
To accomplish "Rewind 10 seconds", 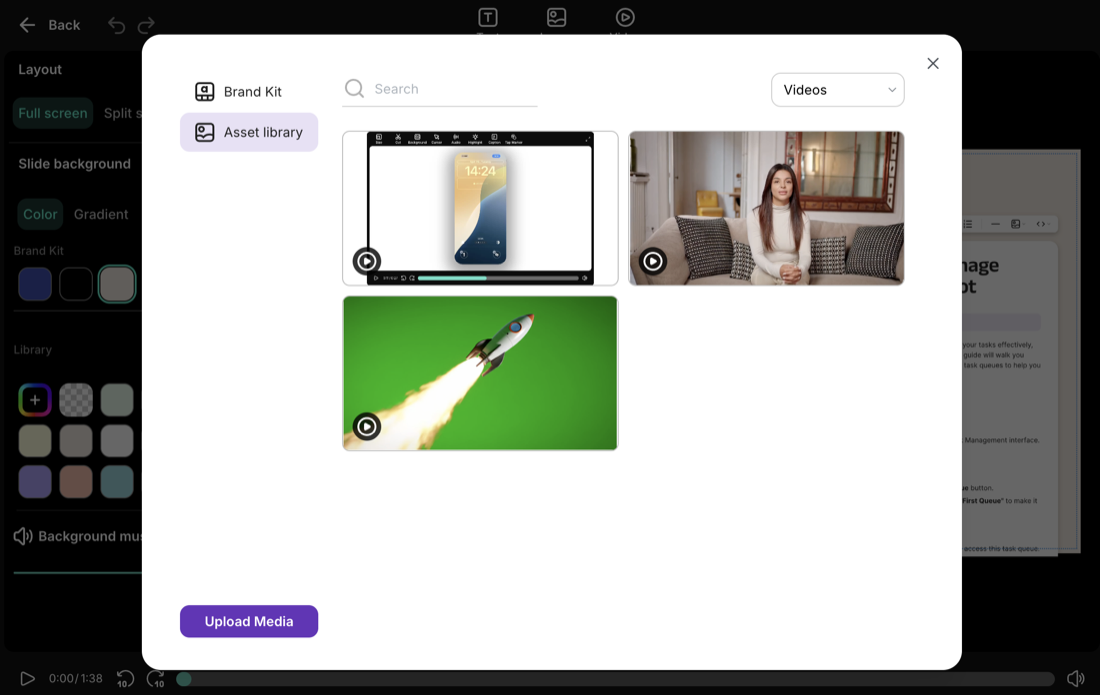I will coord(125,679).
